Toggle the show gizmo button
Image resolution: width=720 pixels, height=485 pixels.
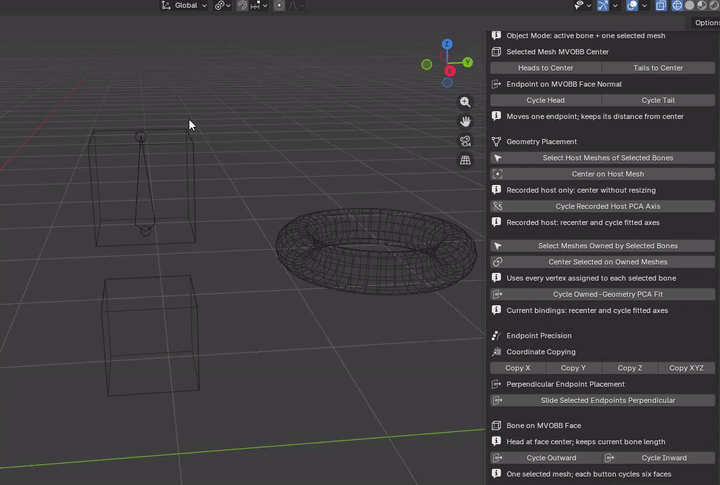pos(603,6)
